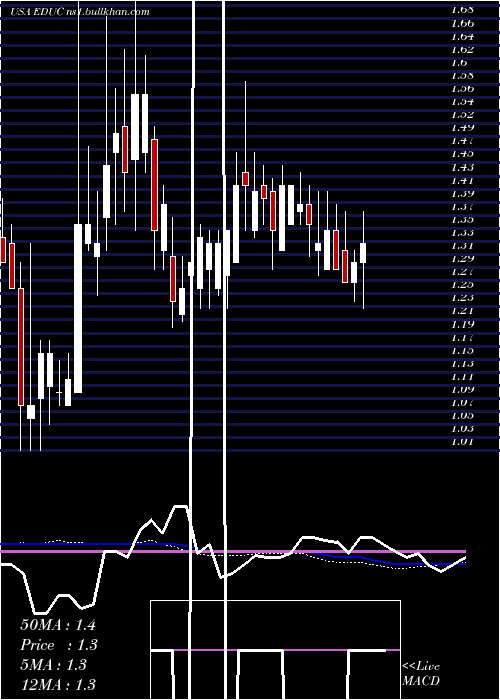
Task: Click the 1.21 price axis label
Action: pyautogui.click(x=464, y=311)
